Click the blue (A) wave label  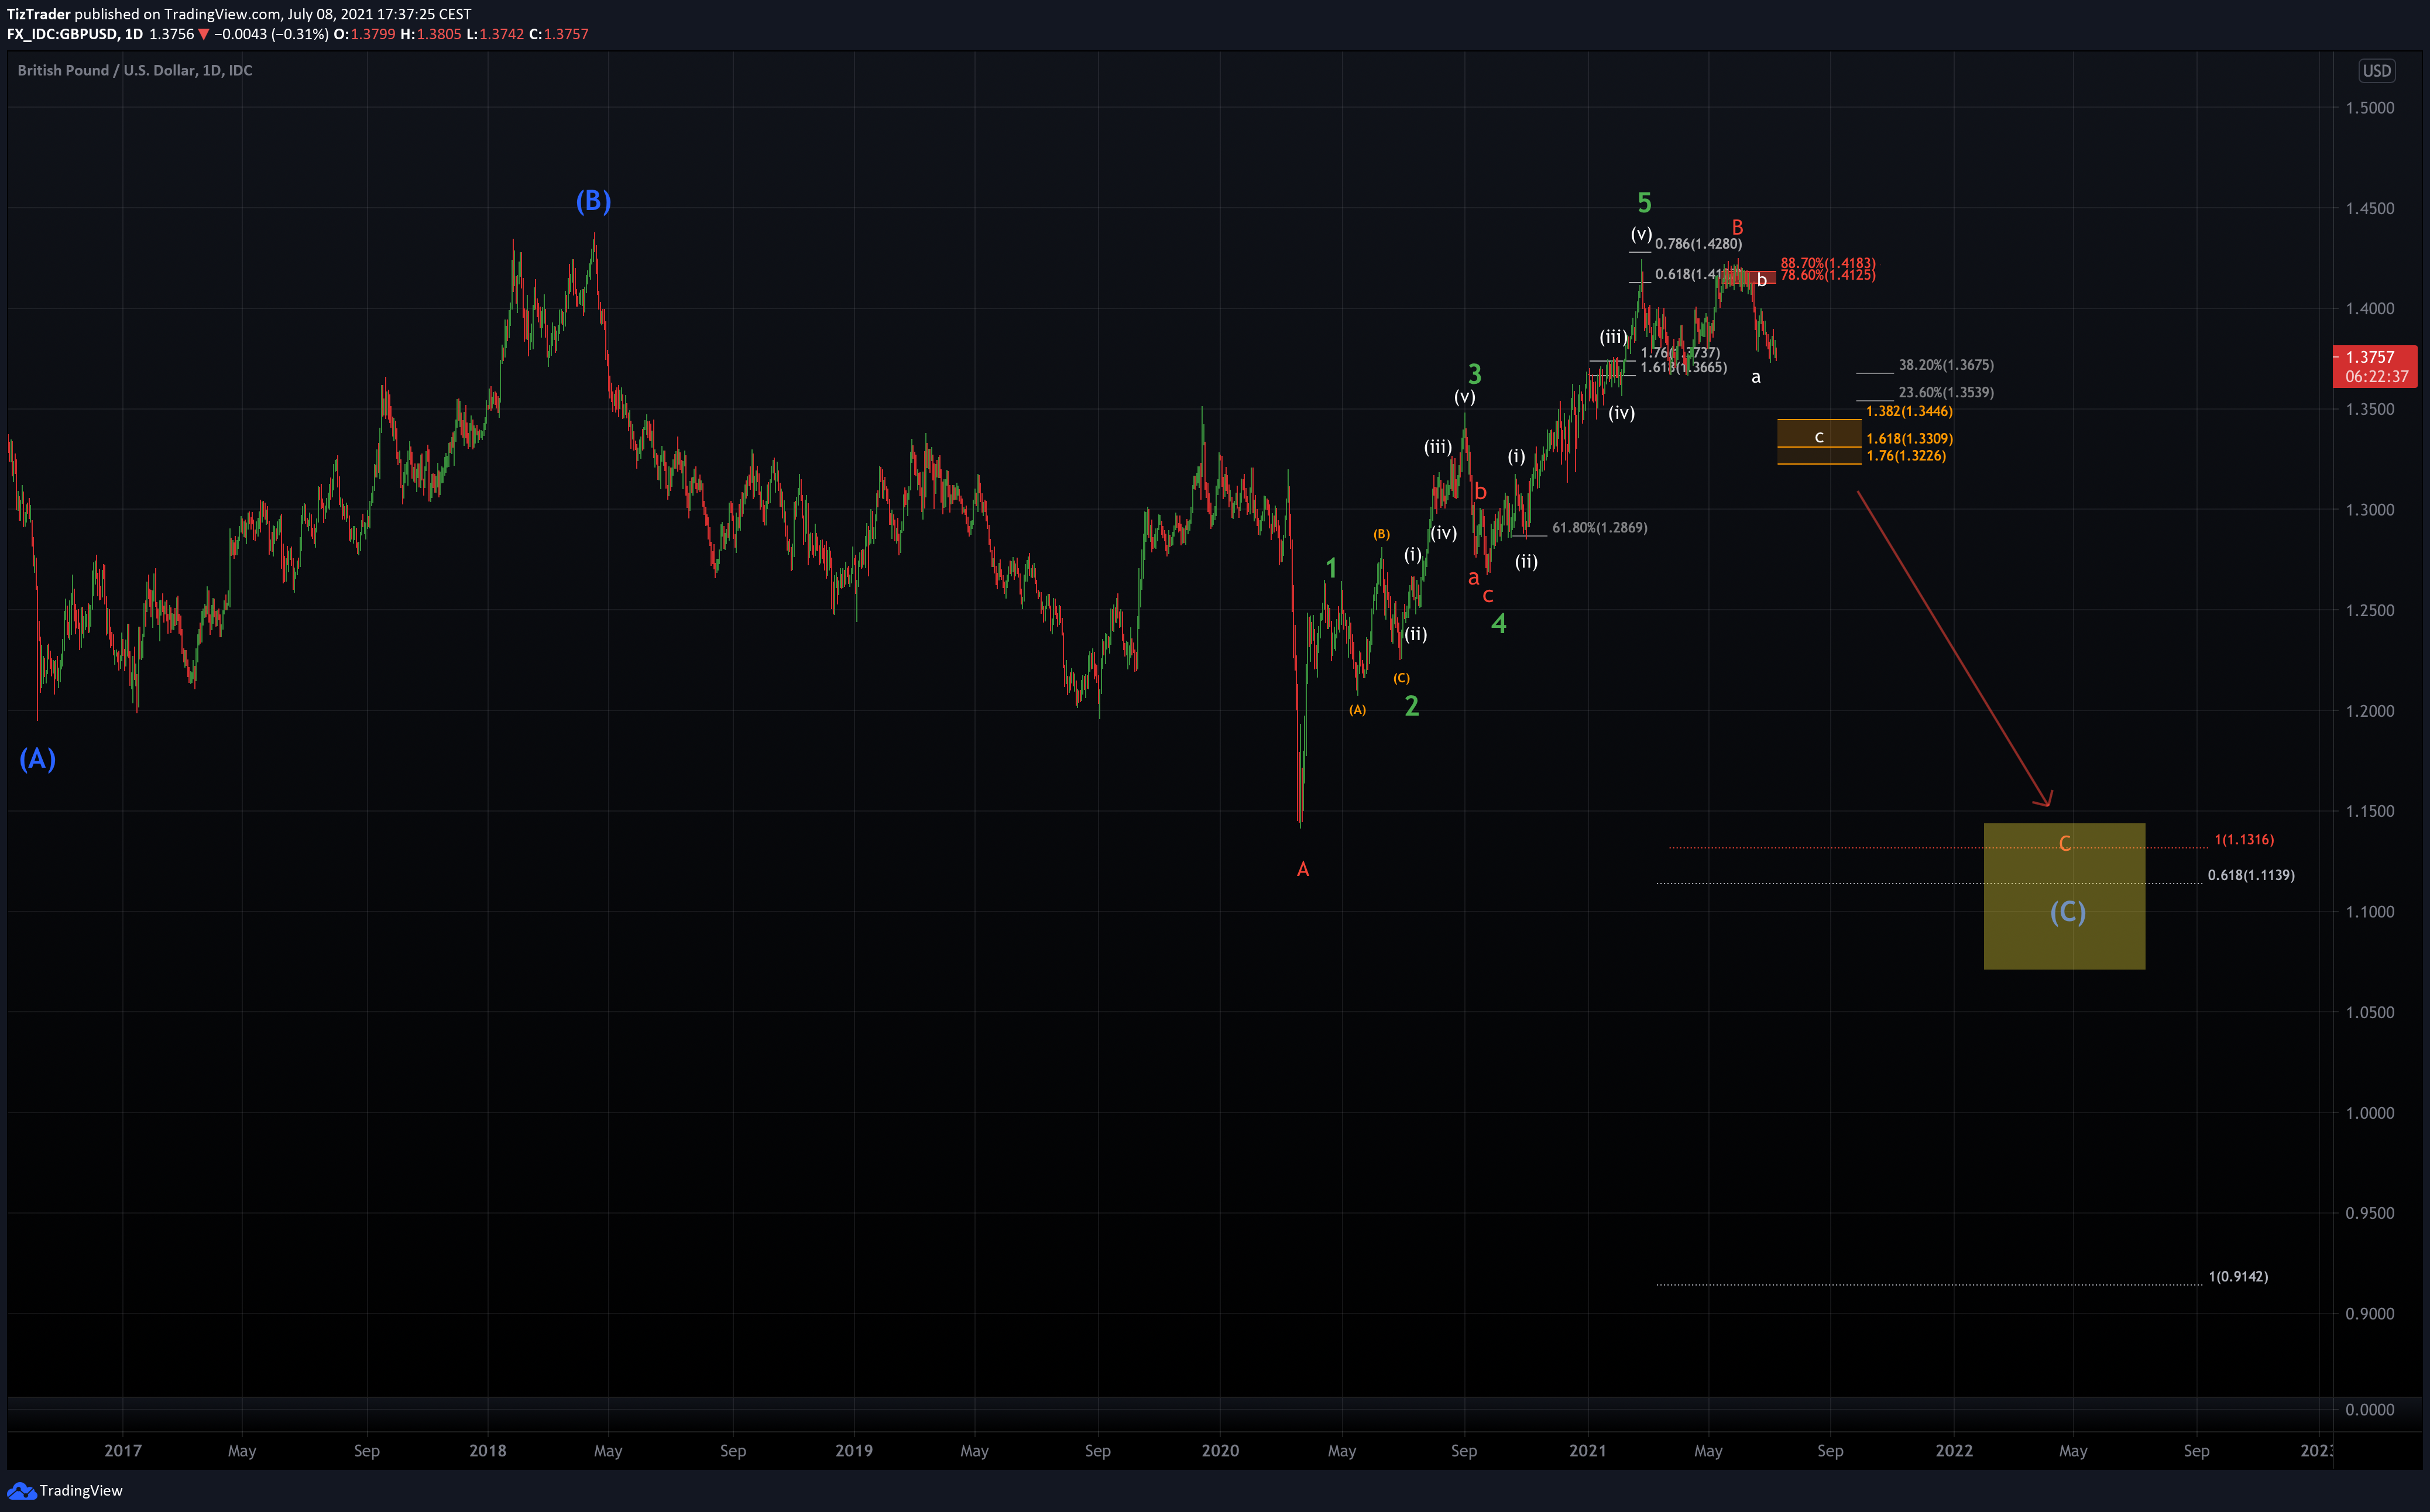coord(37,759)
